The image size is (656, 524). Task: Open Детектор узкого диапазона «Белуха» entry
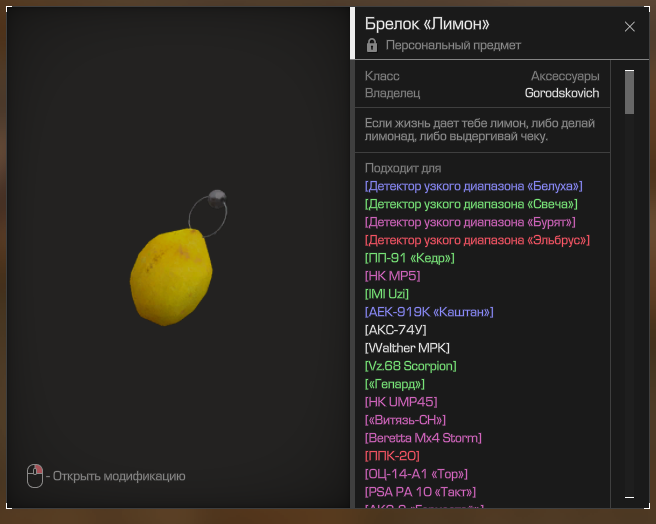click(x=473, y=186)
